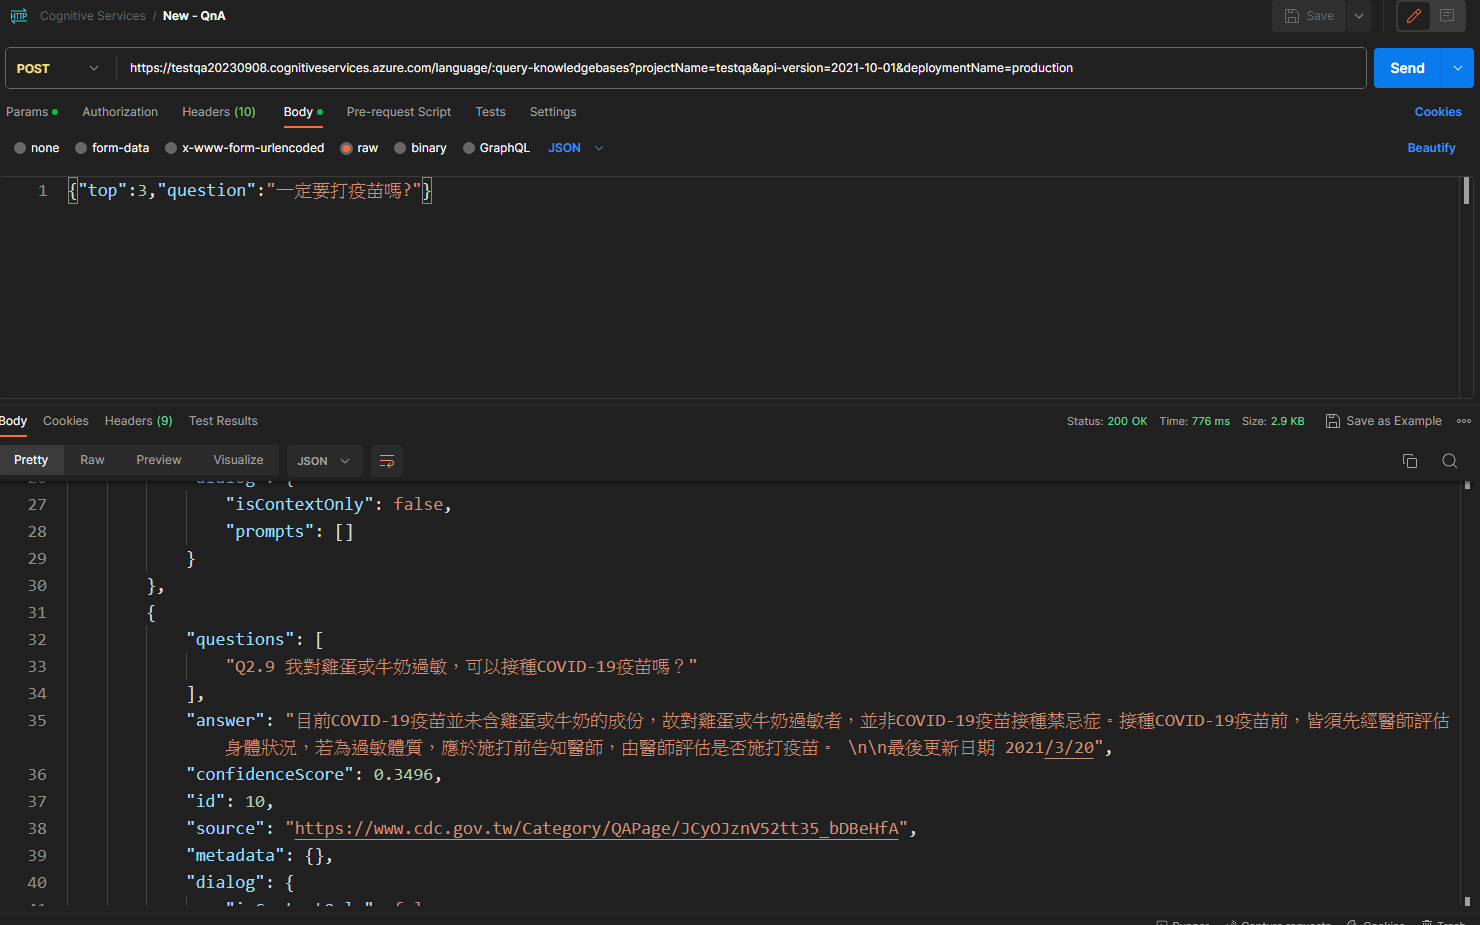1480x925 pixels.
Task: Open the cdc.gov.tw source URL link
Action: (x=597, y=828)
